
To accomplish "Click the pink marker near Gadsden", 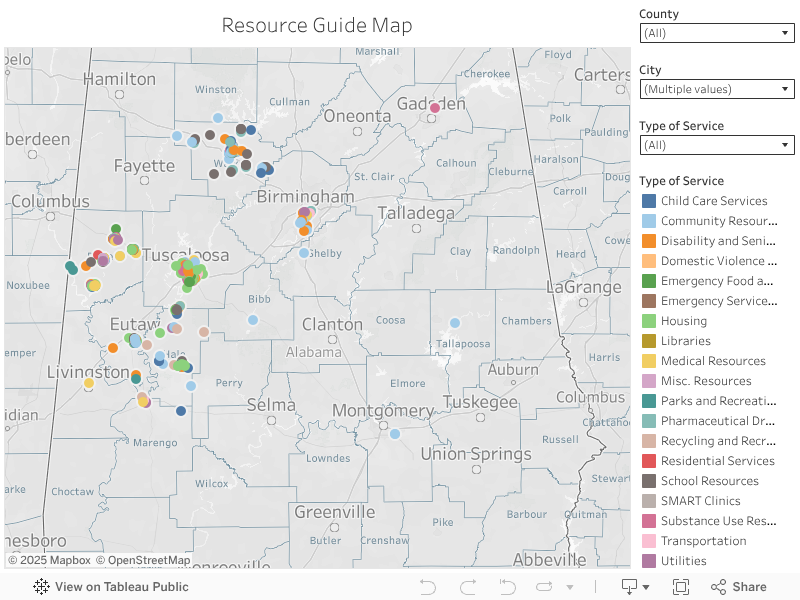I will pyautogui.click(x=435, y=108).
